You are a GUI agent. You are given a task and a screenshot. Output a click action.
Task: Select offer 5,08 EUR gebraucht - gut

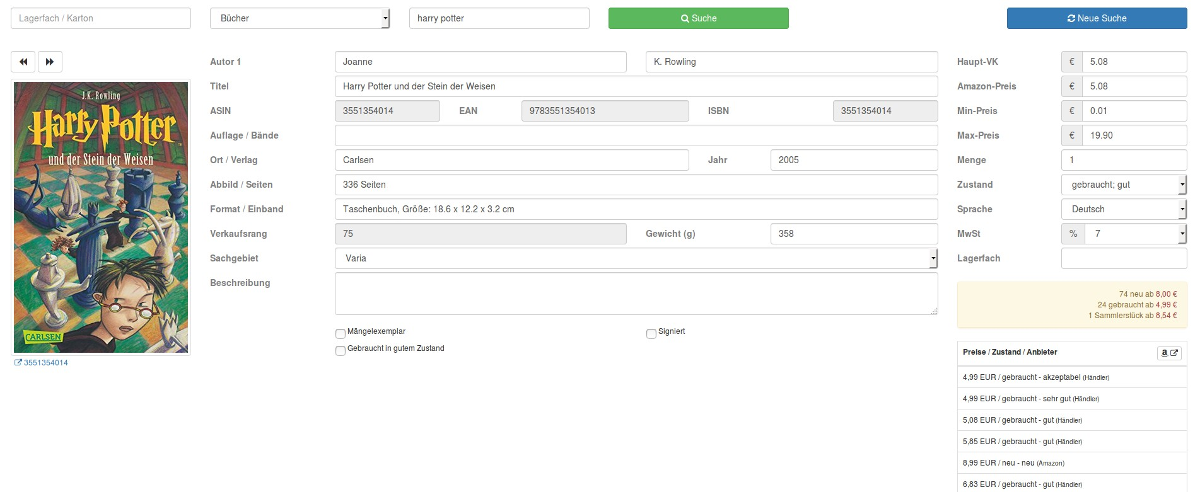pos(1072,420)
